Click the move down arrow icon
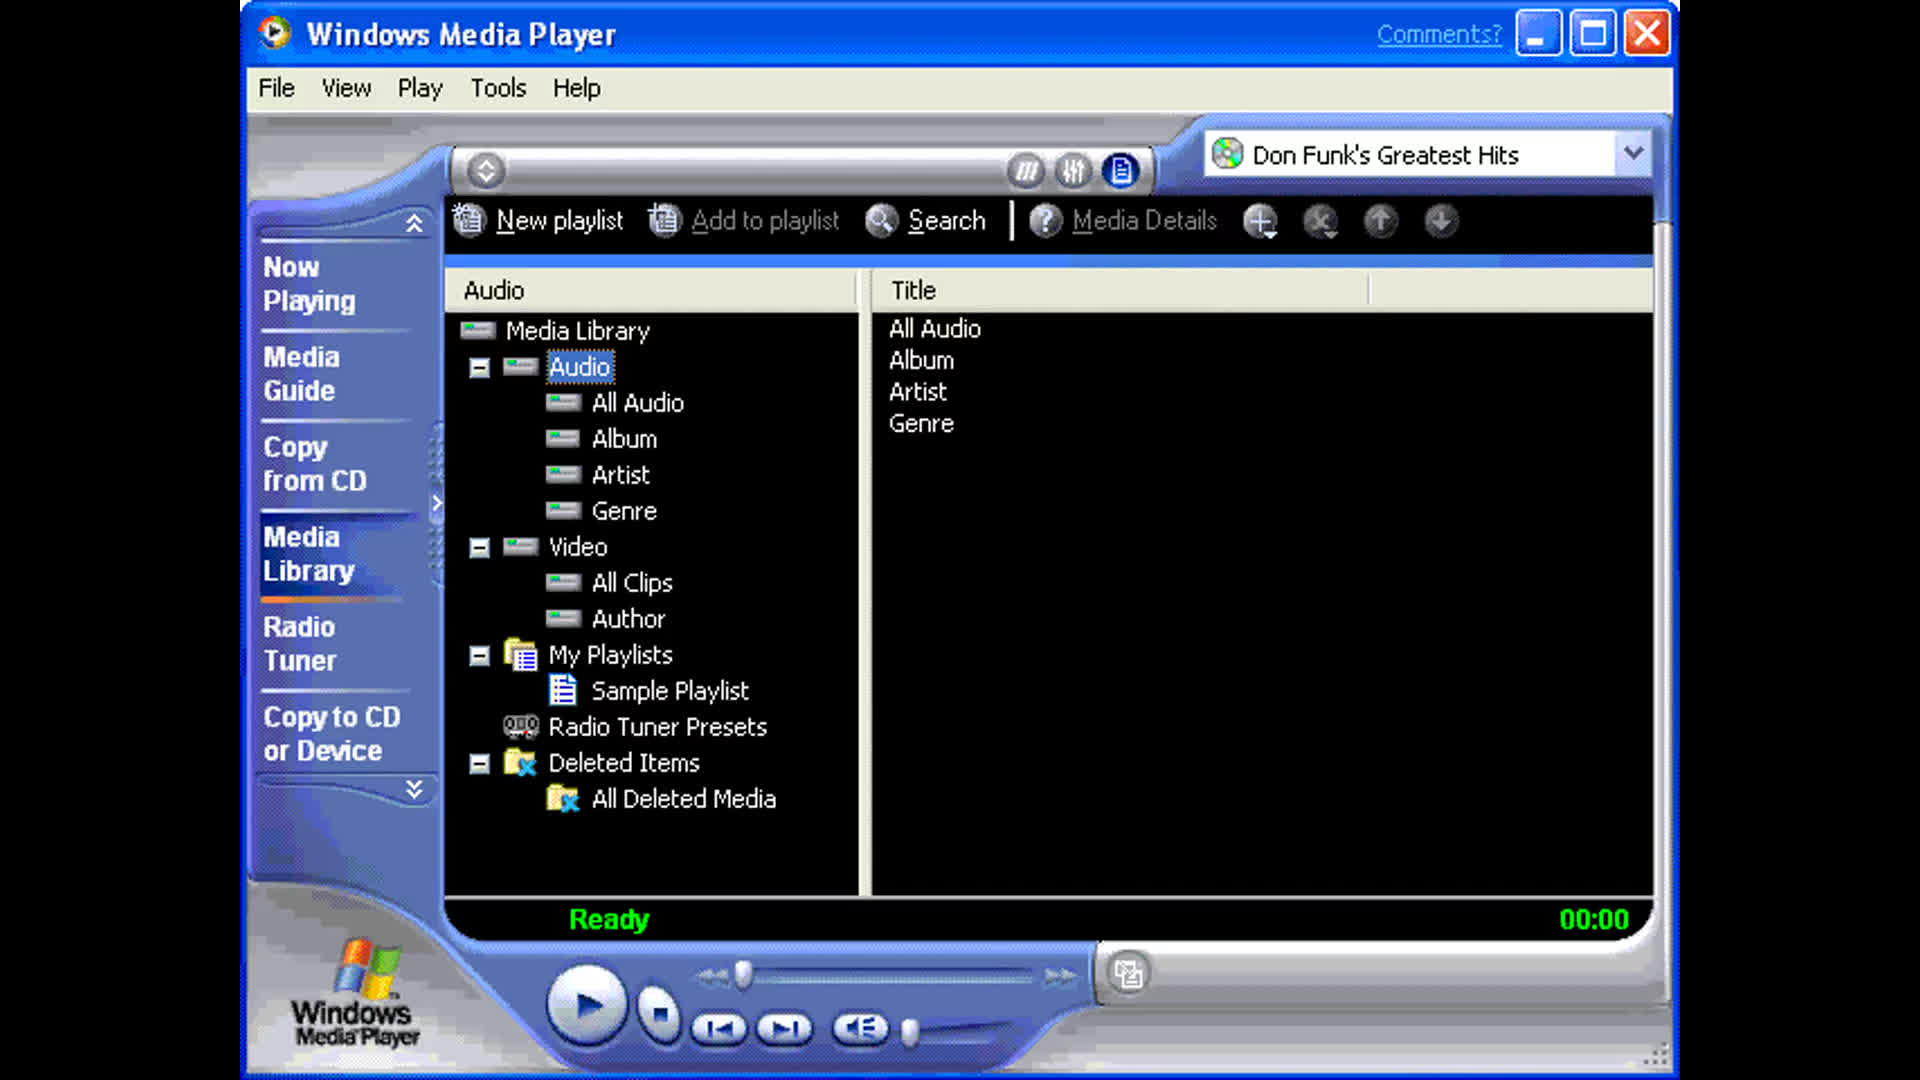 click(x=1441, y=221)
